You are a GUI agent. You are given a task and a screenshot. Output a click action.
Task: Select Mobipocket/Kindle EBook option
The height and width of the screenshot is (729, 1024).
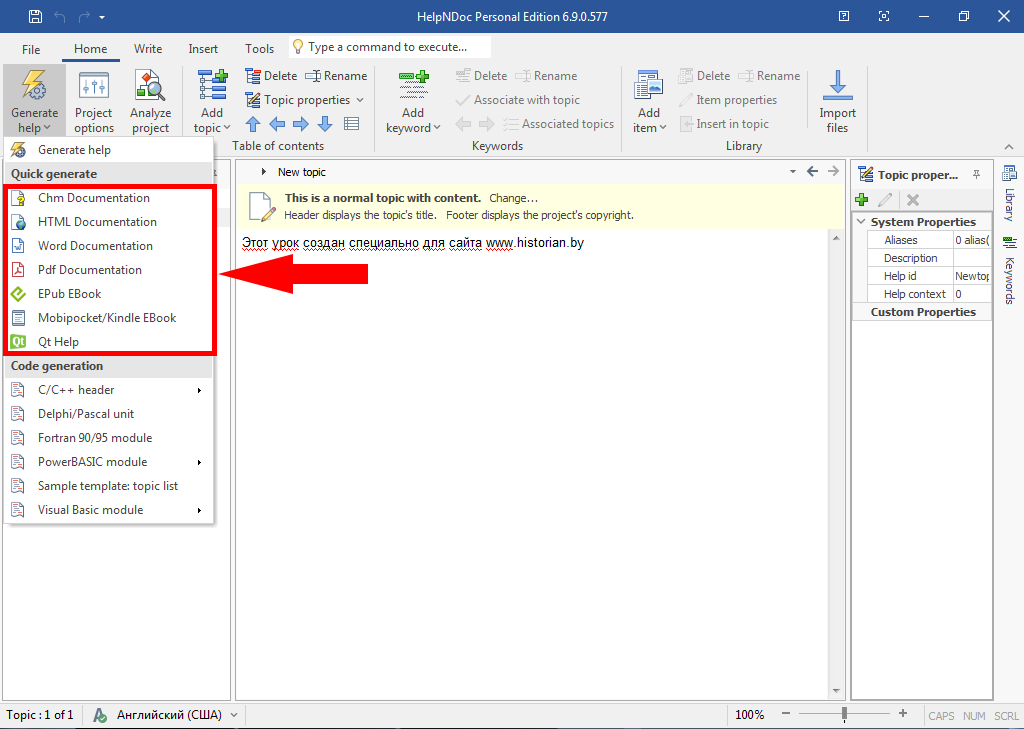point(108,318)
